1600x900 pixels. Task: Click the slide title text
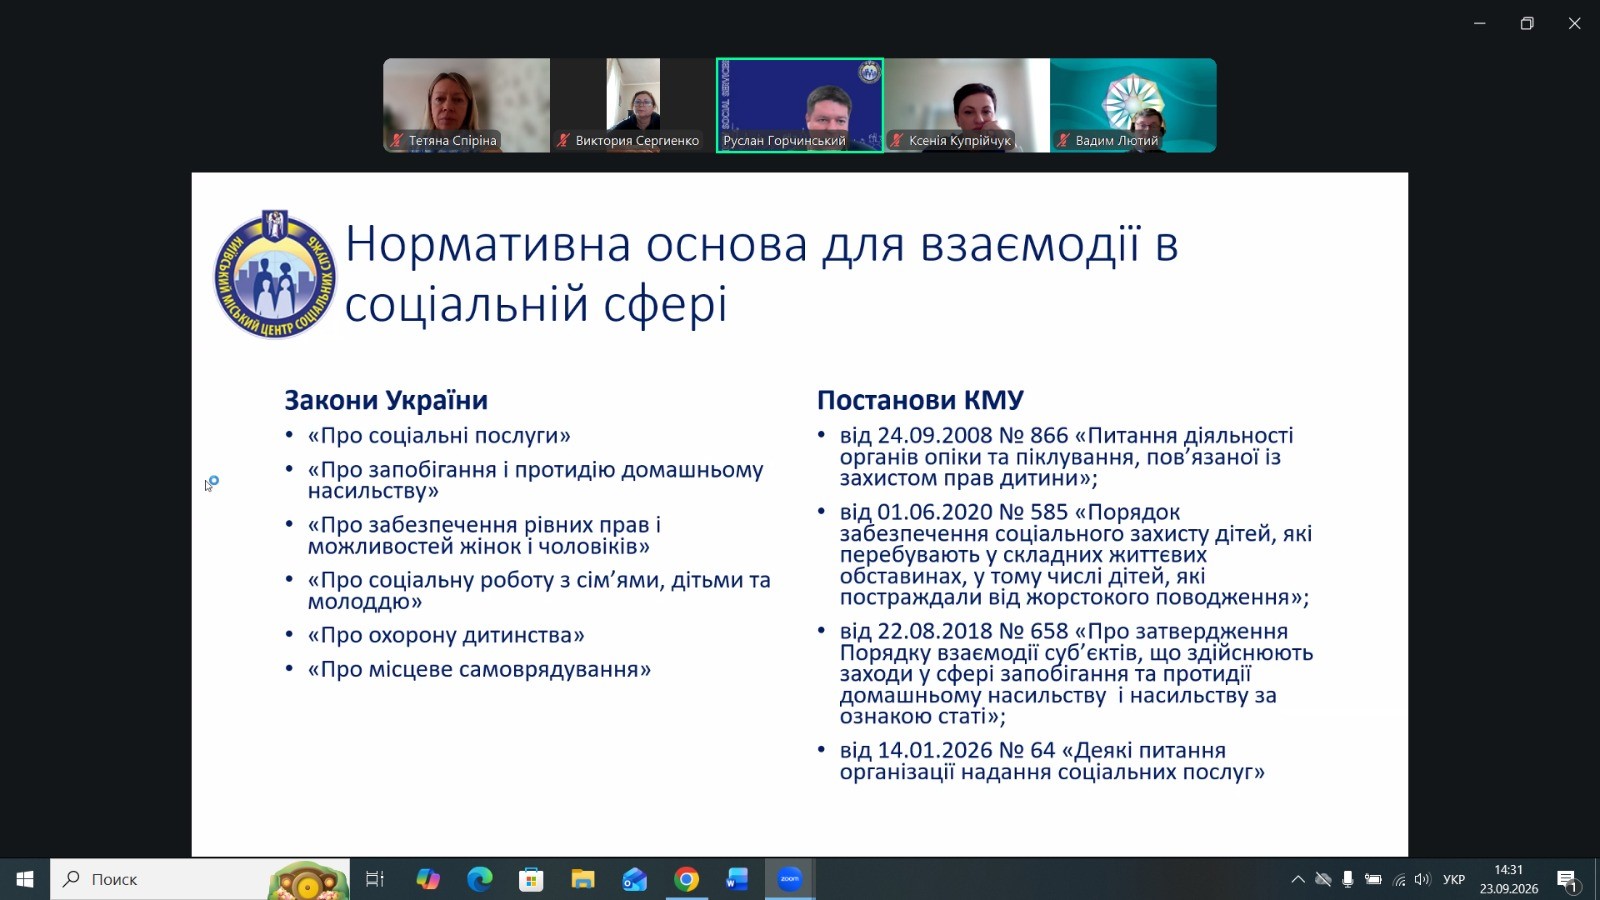tap(762, 273)
